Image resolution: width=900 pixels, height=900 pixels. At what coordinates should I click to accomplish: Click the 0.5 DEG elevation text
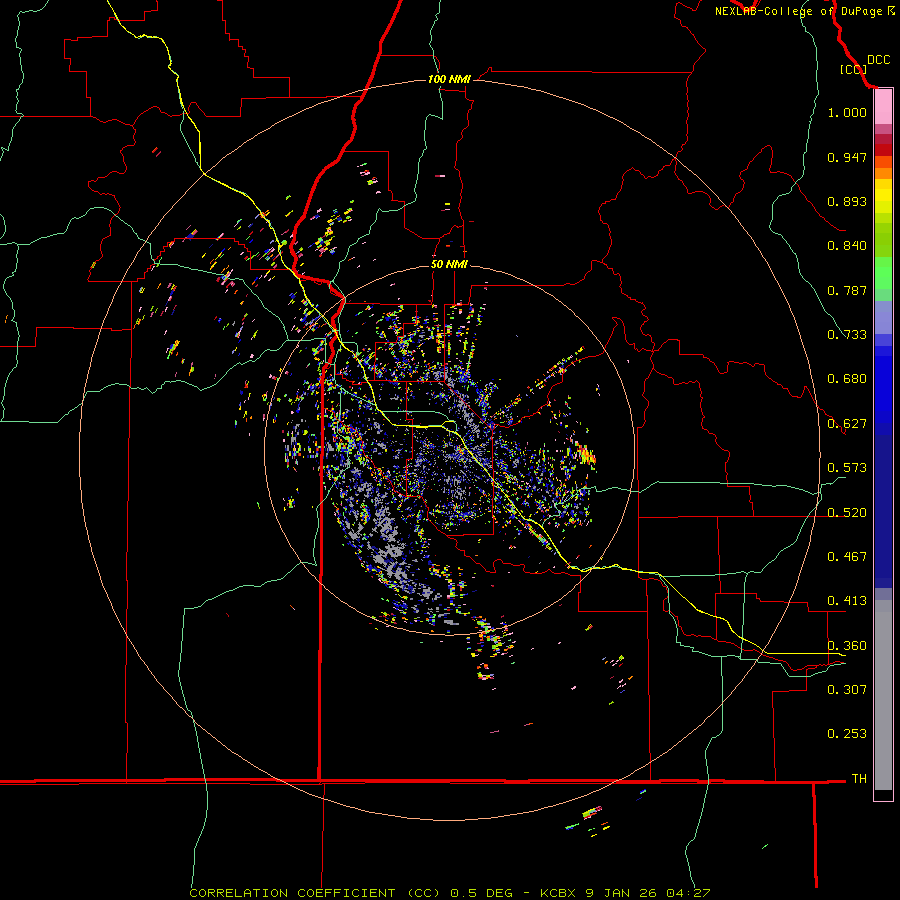[482, 893]
